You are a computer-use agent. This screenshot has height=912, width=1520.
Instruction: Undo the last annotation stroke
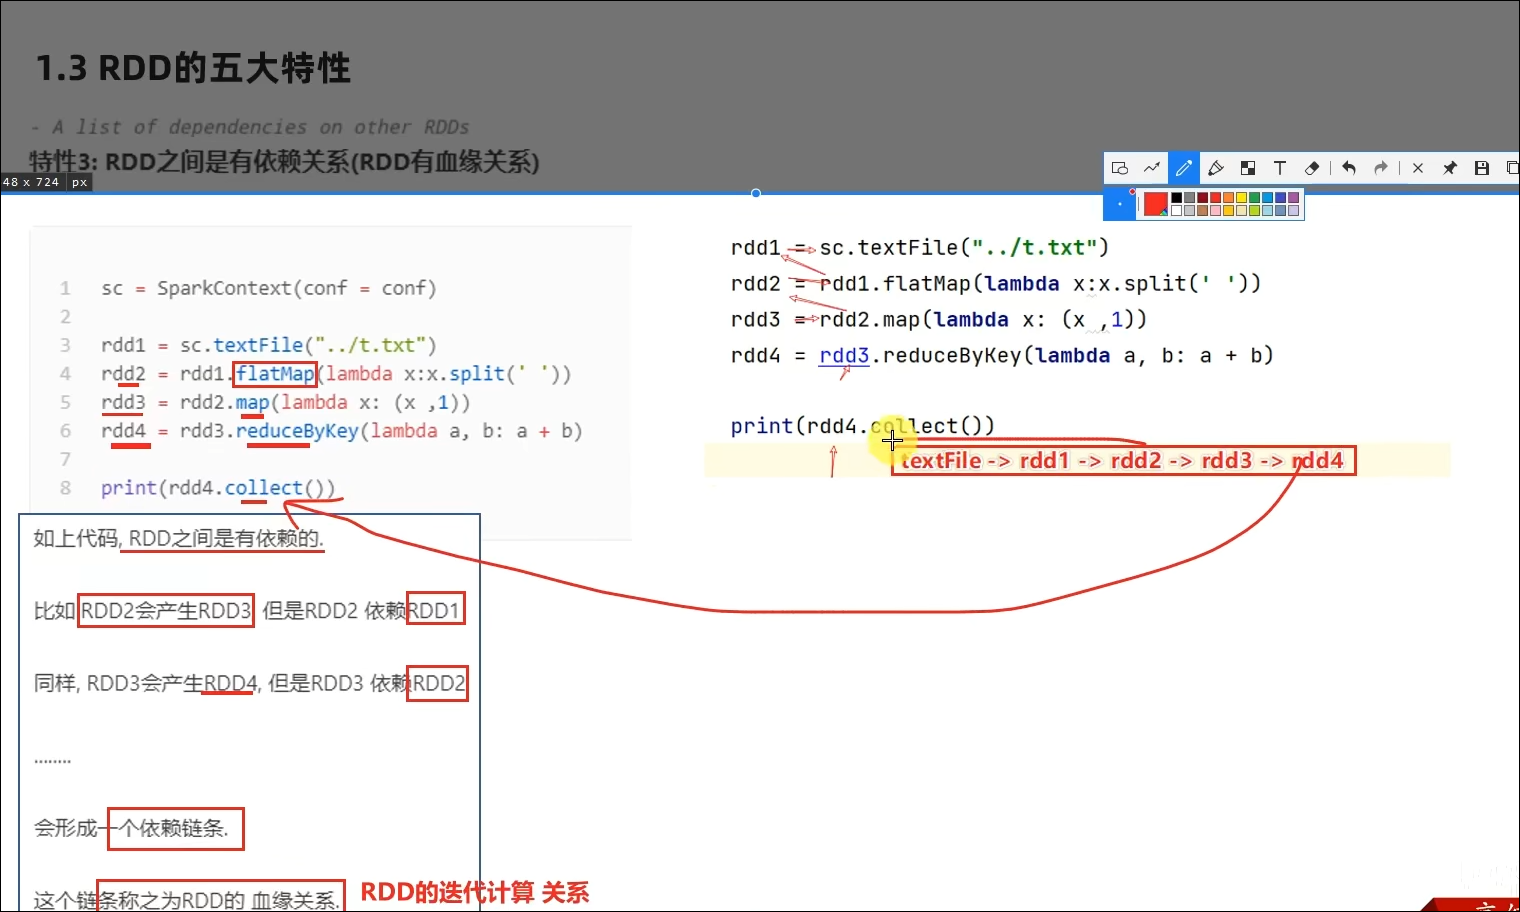click(1349, 168)
